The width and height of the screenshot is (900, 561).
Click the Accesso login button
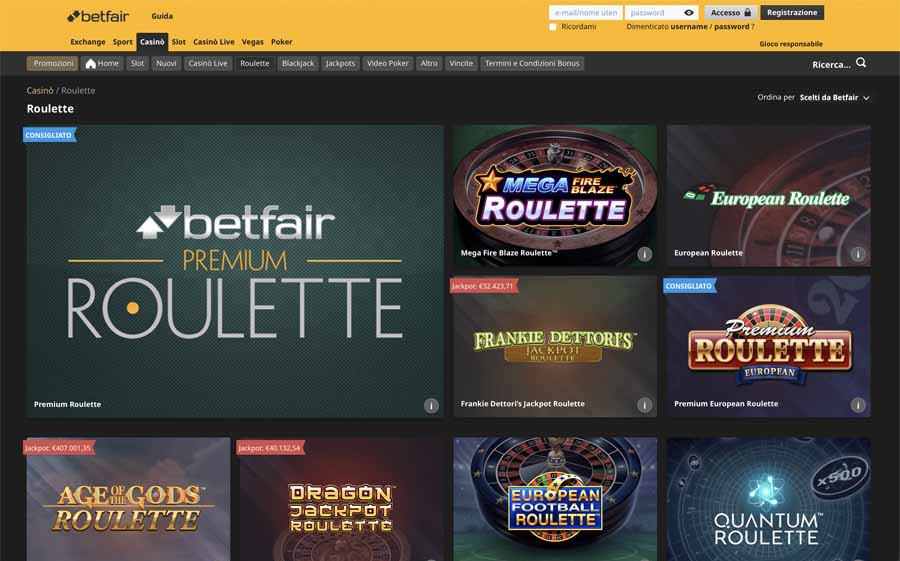[731, 13]
